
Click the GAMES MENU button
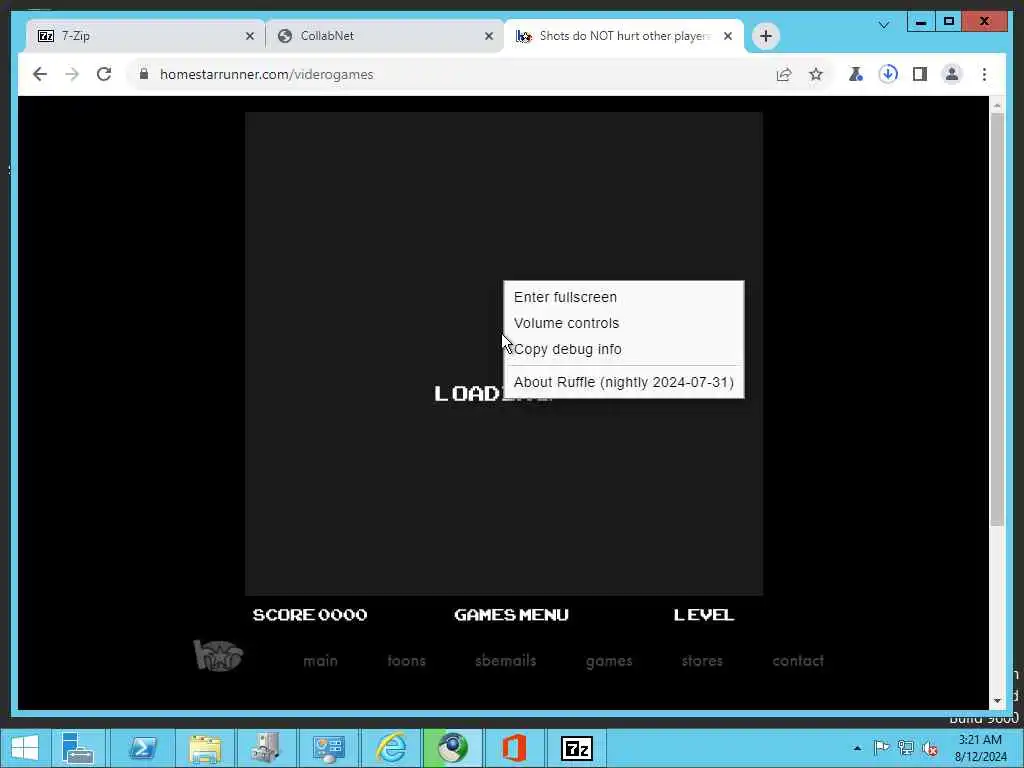[511, 615]
